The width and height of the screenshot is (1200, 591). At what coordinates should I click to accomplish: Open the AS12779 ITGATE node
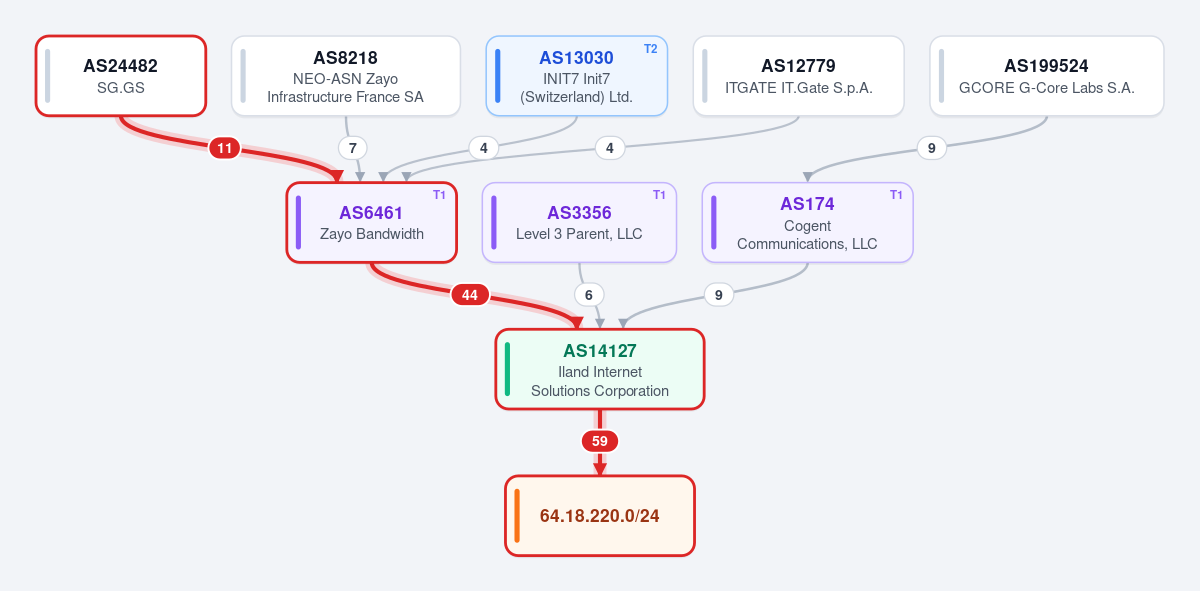(799, 76)
